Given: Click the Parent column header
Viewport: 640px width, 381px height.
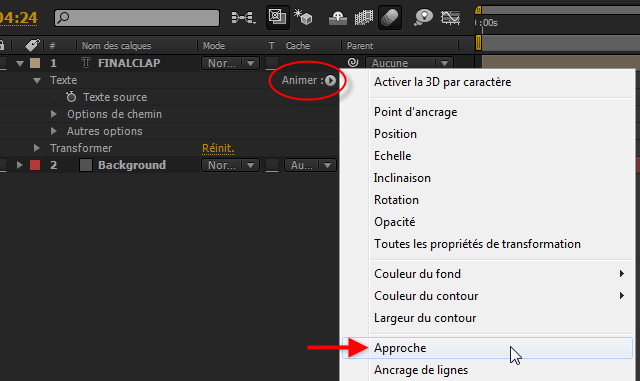Looking at the screenshot, I should coord(360,46).
